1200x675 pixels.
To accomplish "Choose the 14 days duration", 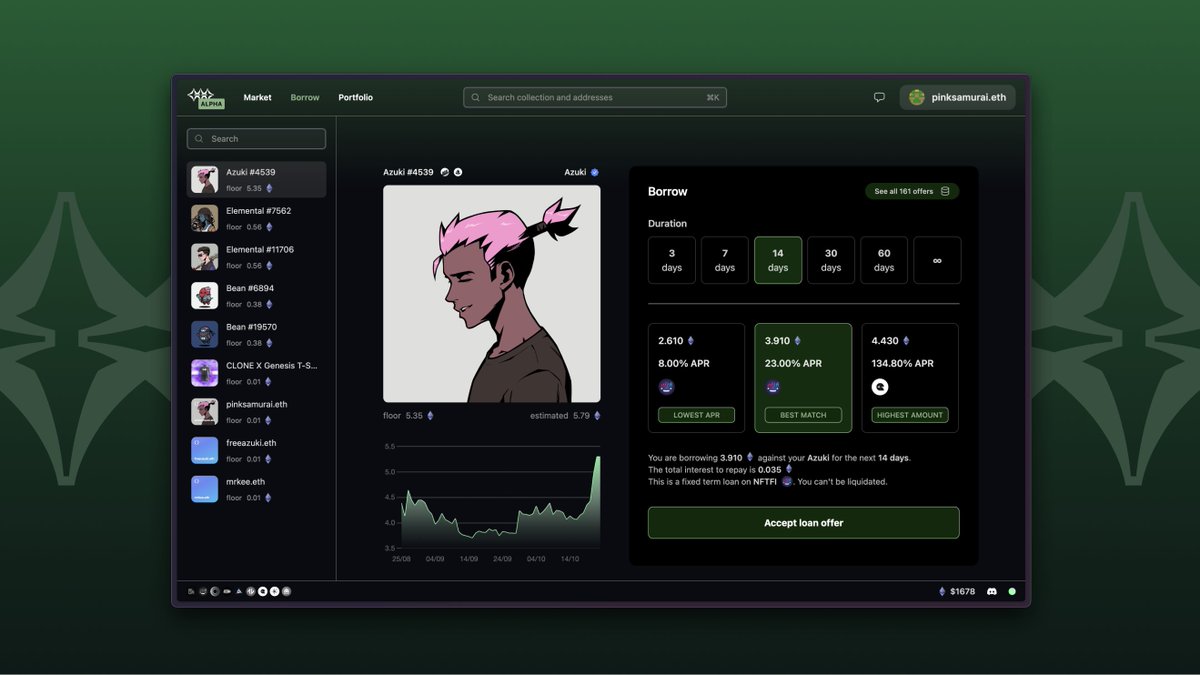I will pyautogui.click(x=778, y=260).
